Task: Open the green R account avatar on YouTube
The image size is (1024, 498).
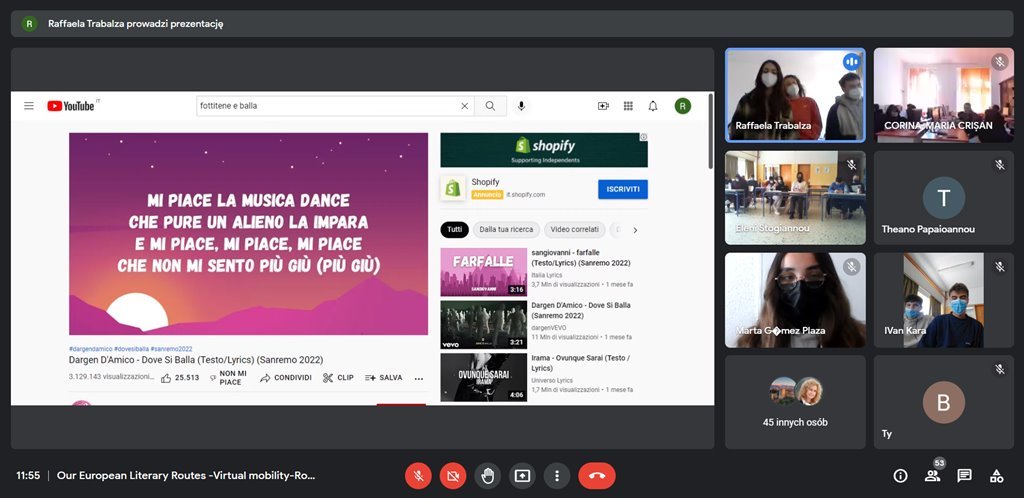Action: tap(683, 106)
